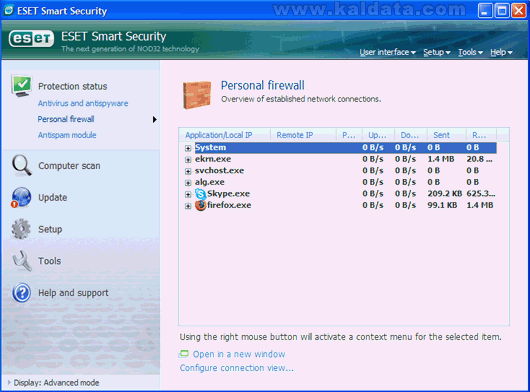Screen dimensions: 530x392
Task: Click the Protection status monitor icon
Action: pyautogui.click(x=22, y=85)
